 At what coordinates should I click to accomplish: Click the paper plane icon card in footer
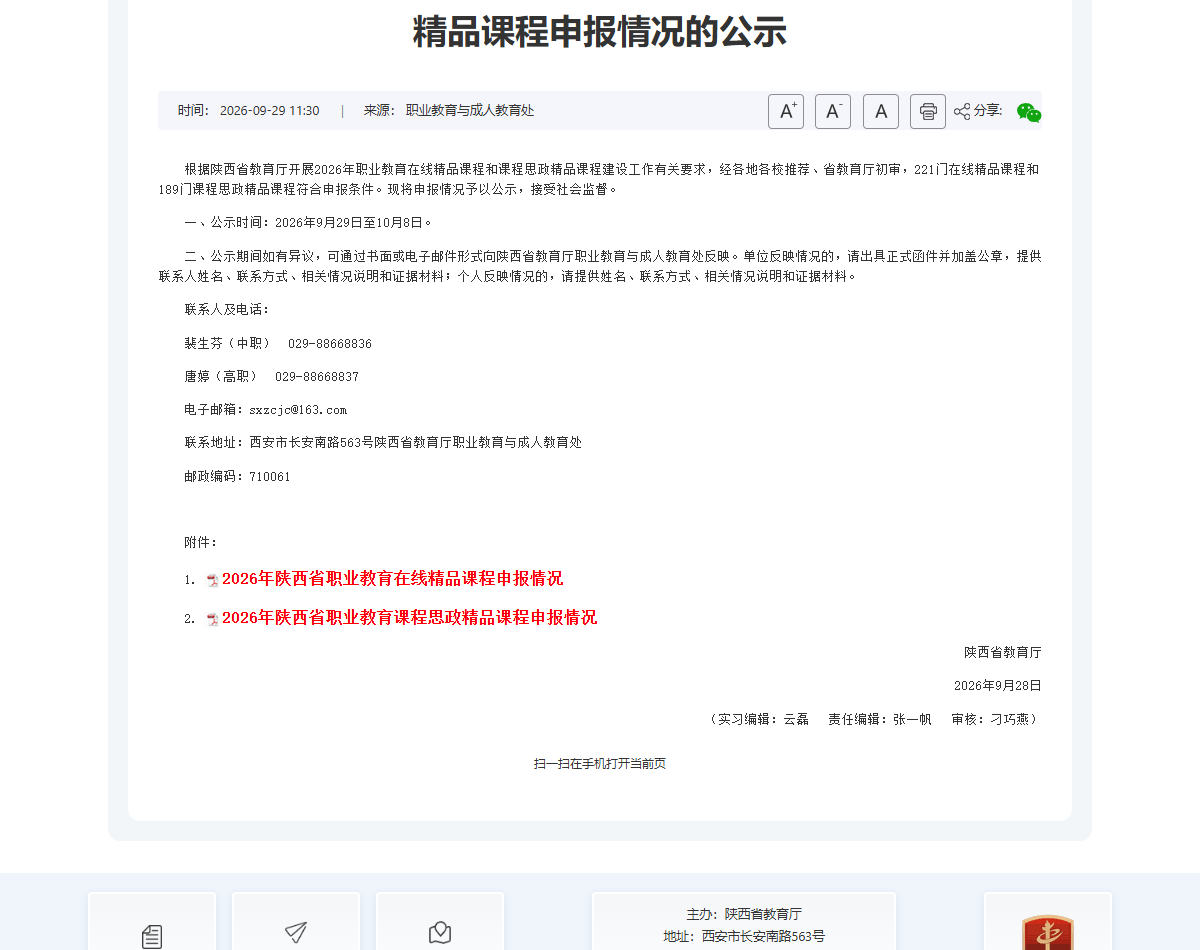click(x=296, y=921)
